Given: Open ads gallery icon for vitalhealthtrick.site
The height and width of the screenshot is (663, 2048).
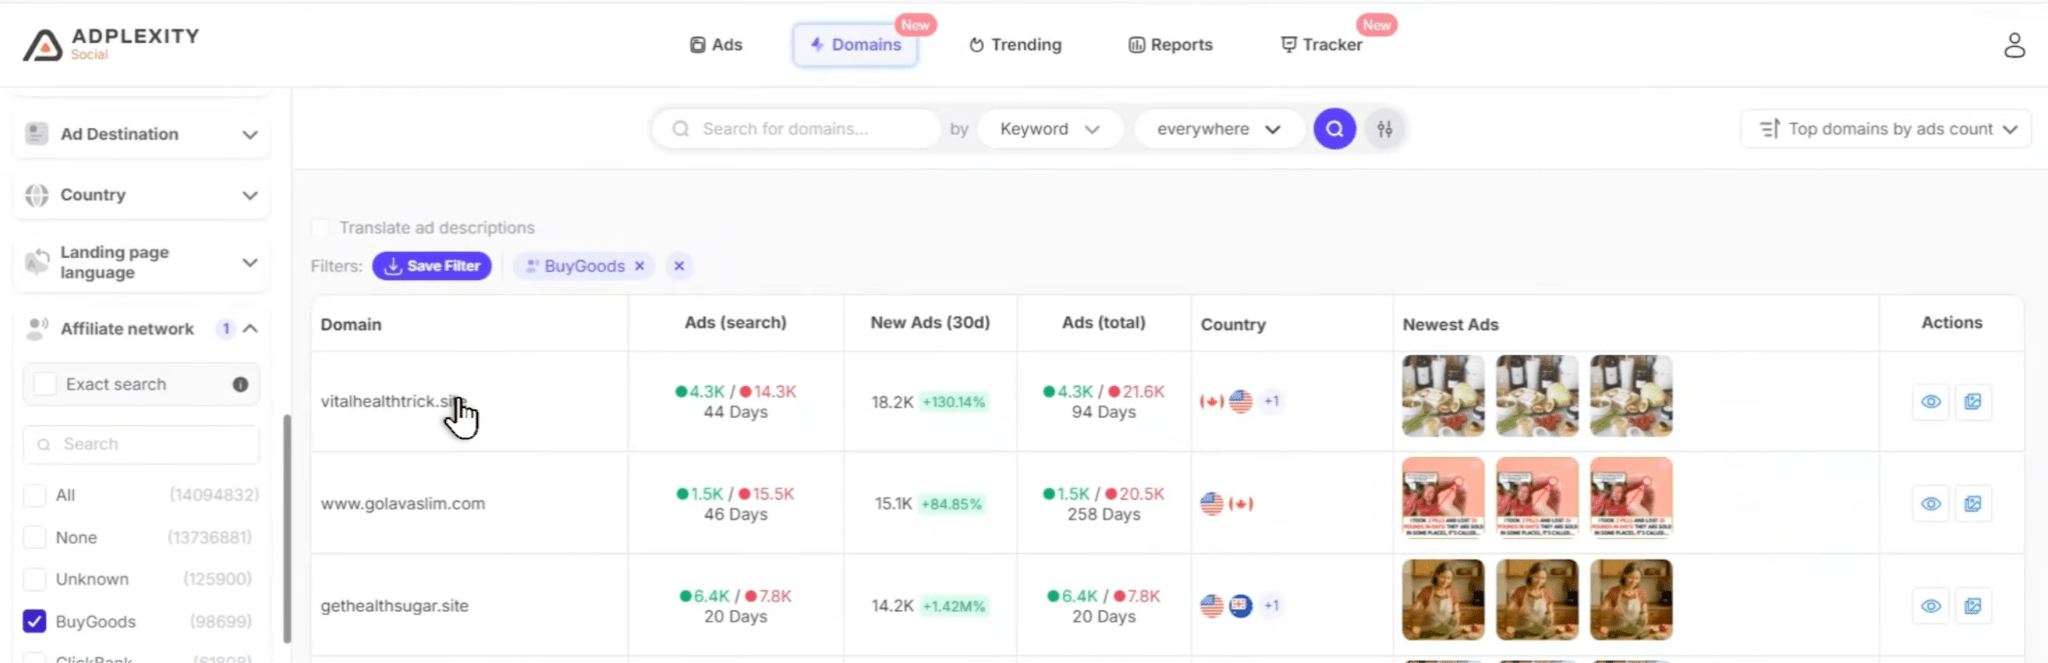Looking at the screenshot, I should click(x=1973, y=402).
